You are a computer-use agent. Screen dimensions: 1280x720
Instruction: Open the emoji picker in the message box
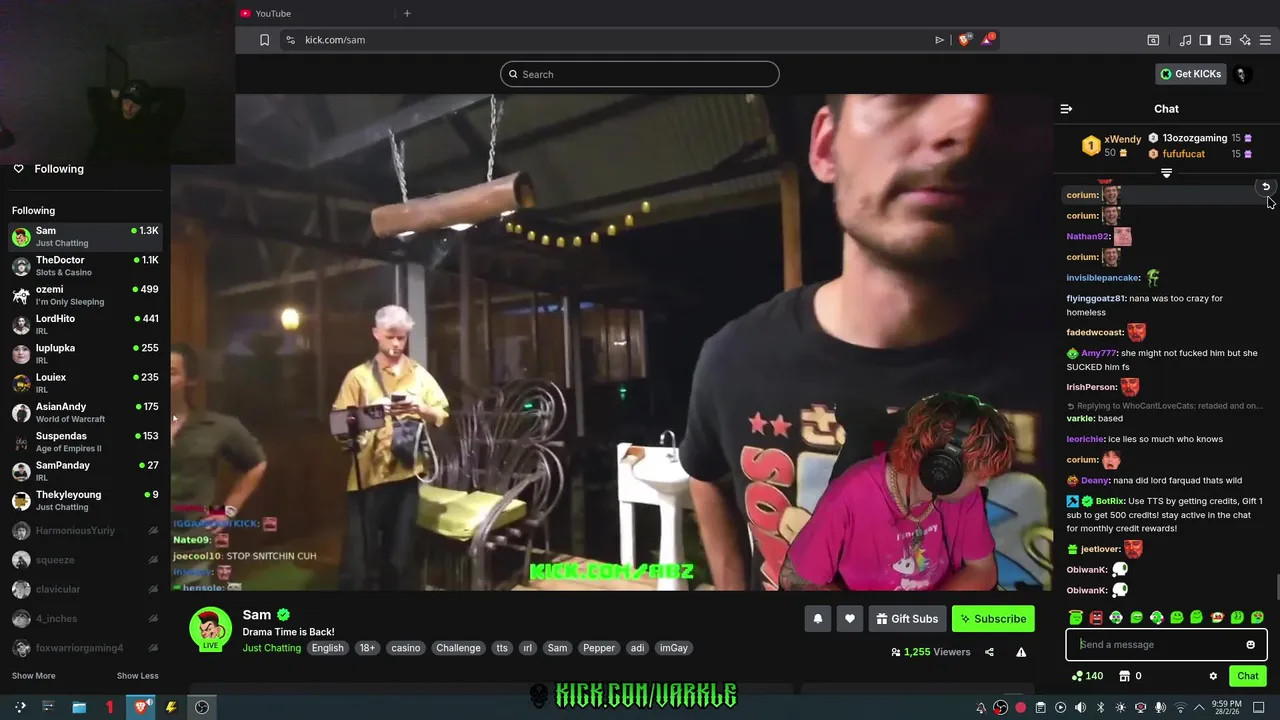click(x=1250, y=645)
